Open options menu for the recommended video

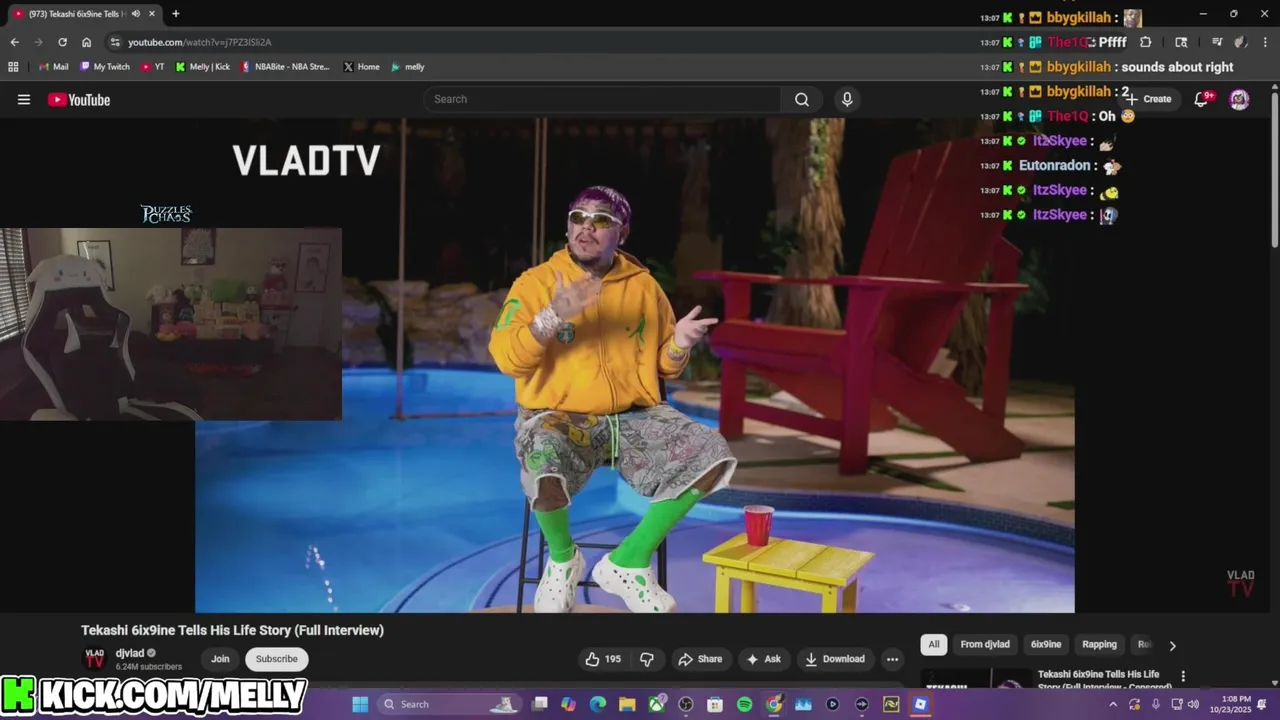[1183, 677]
